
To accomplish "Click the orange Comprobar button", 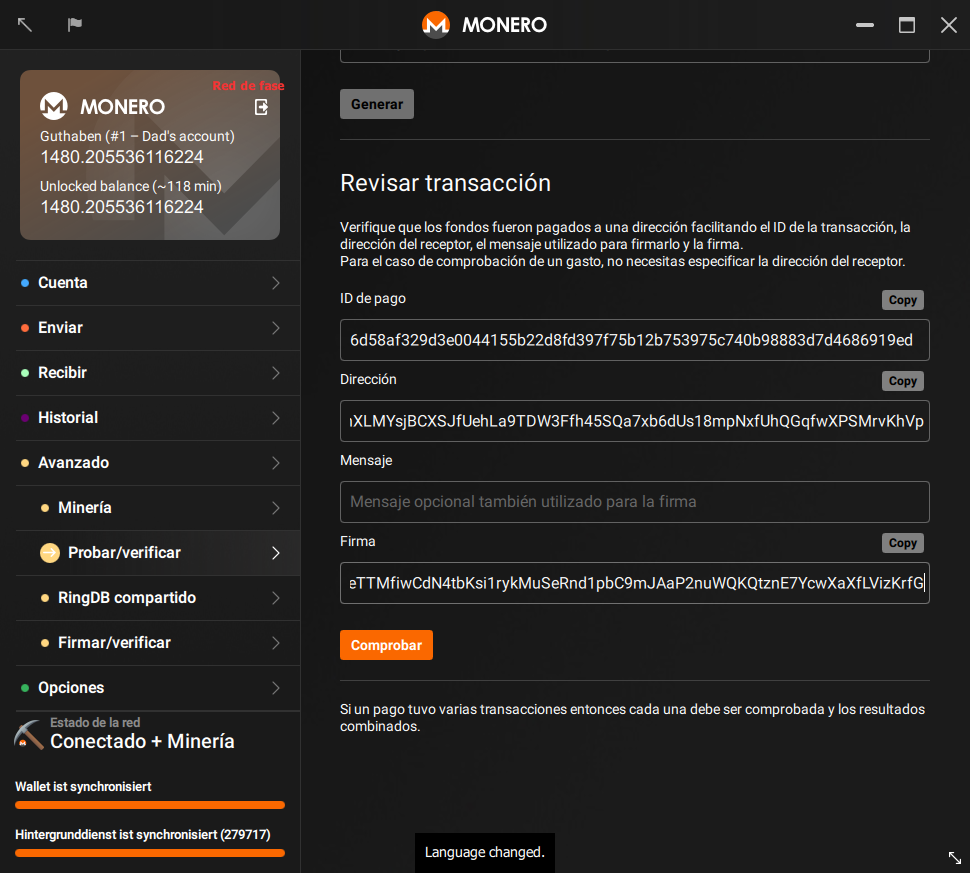I will tap(386, 645).
